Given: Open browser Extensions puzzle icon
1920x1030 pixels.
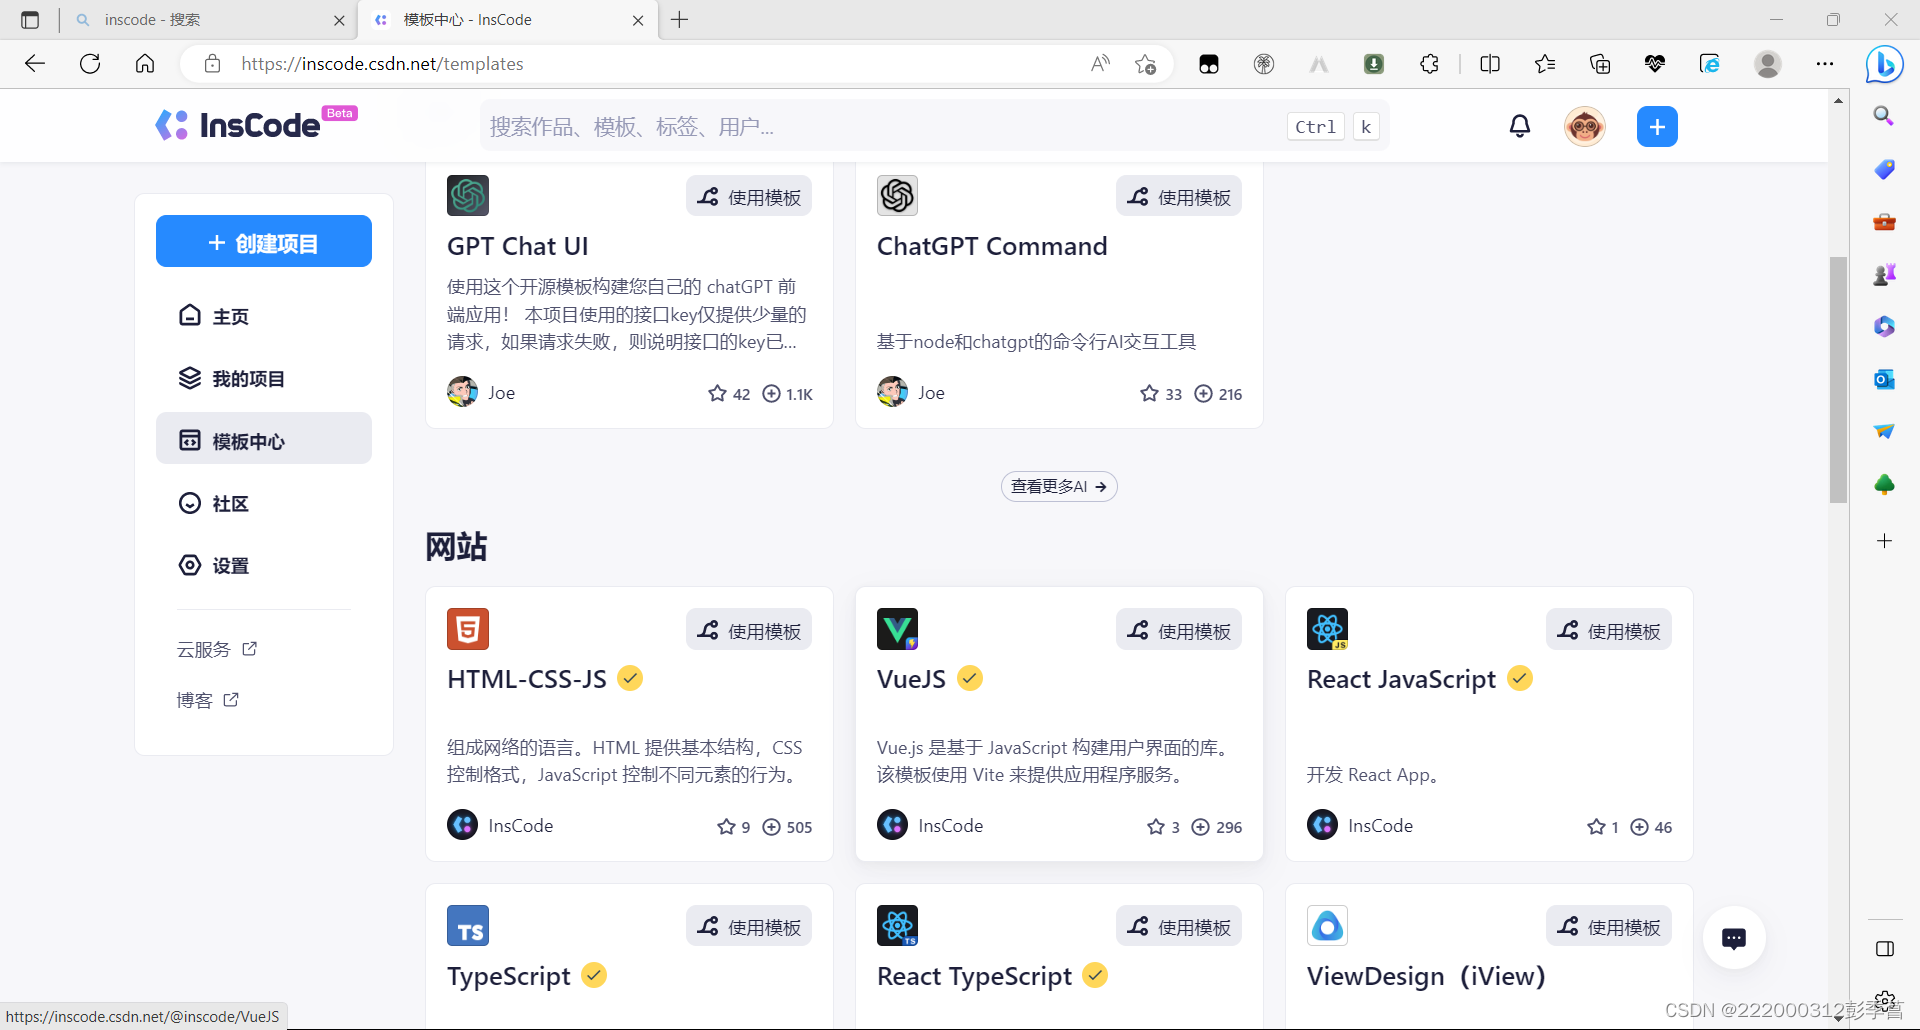Looking at the screenshot, I should tap(1429, 64).
